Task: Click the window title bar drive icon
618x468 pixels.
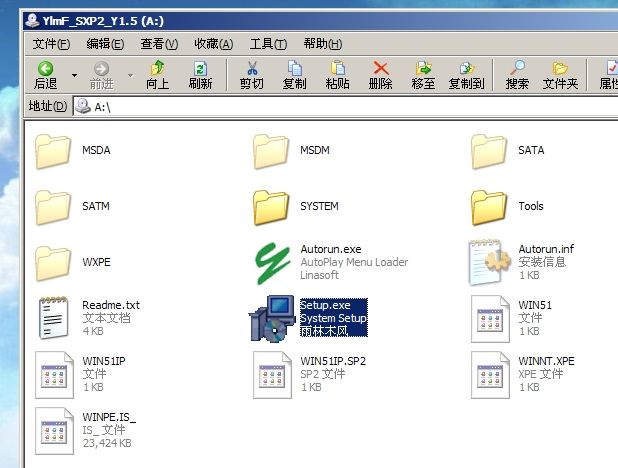Action: click(32, 20)
